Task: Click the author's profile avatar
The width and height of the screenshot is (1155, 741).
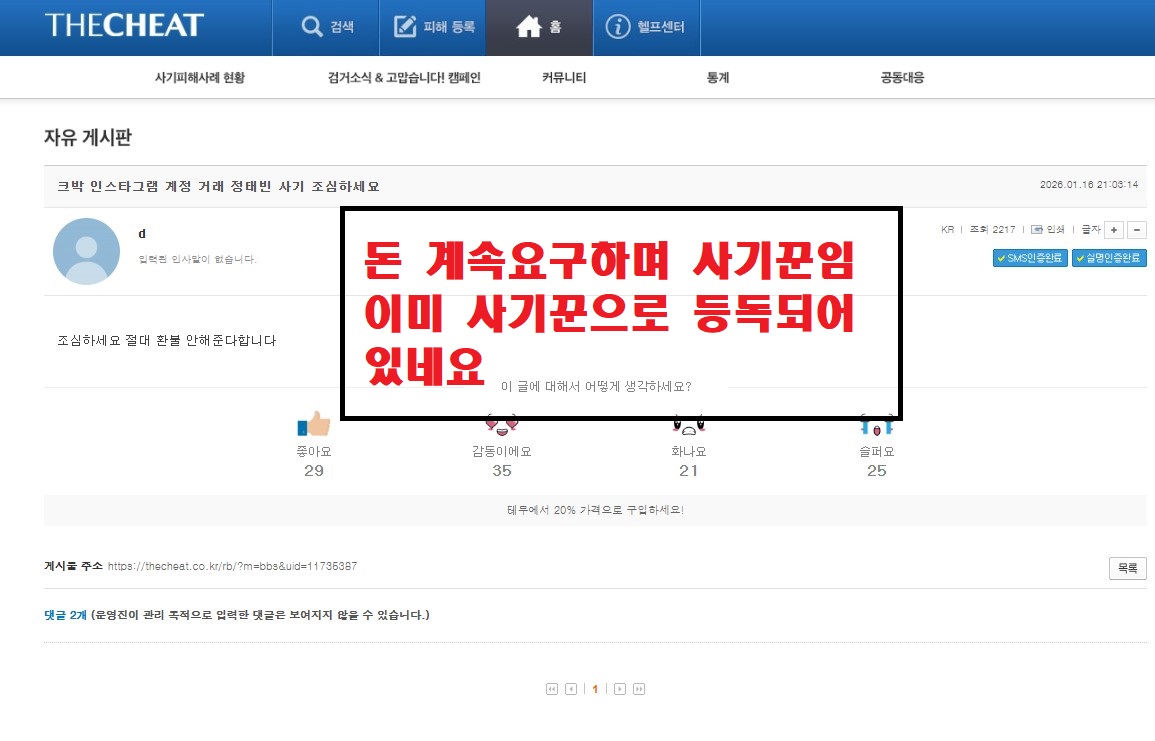Action: coord(86,252)
